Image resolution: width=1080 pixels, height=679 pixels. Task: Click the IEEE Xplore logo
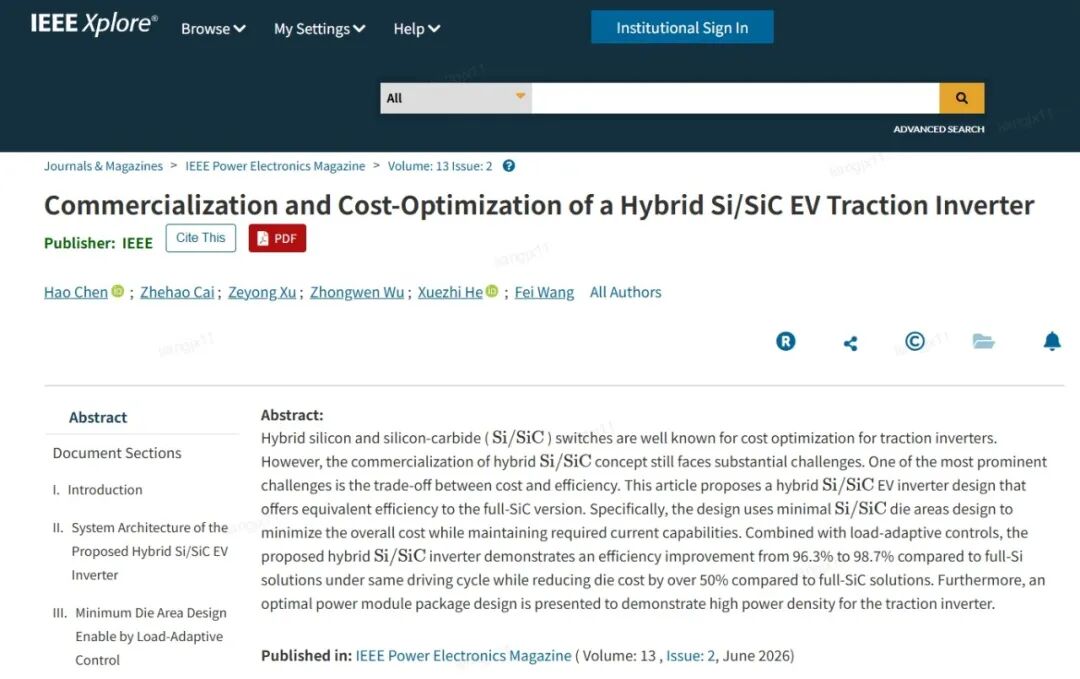click(x=94, y=24)
